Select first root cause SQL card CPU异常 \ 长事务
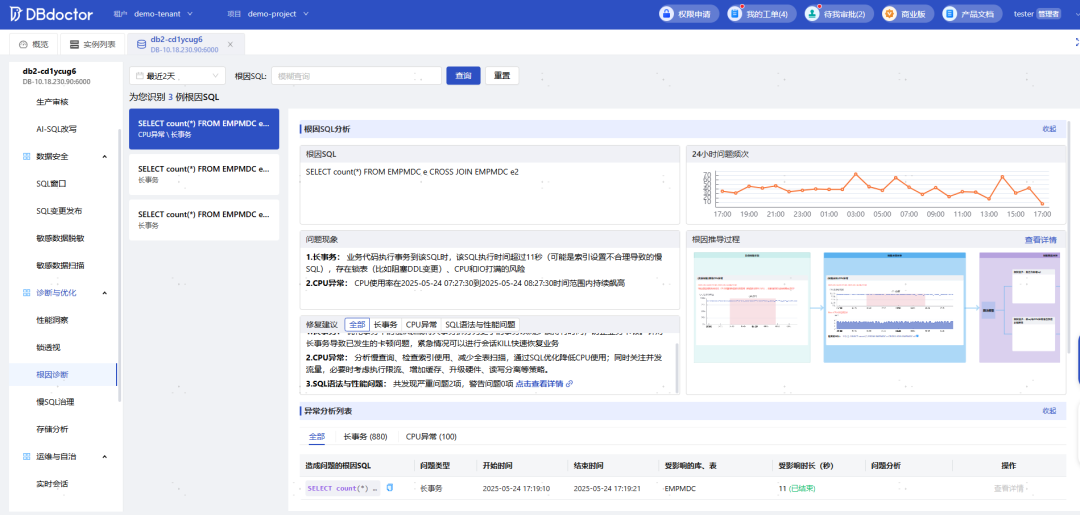Image resolution: width=1080 pixels, height=515 pixels. tap(204, 129)
